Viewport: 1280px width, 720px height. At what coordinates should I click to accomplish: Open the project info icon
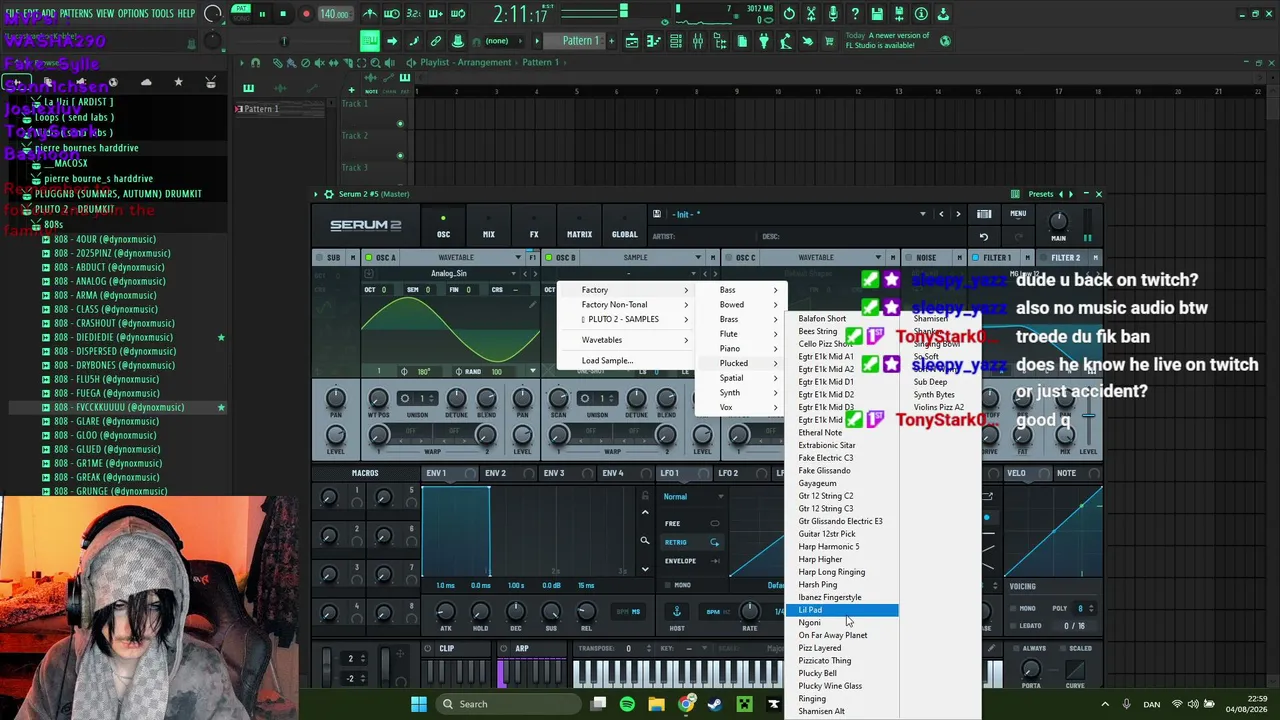point(921,14)
